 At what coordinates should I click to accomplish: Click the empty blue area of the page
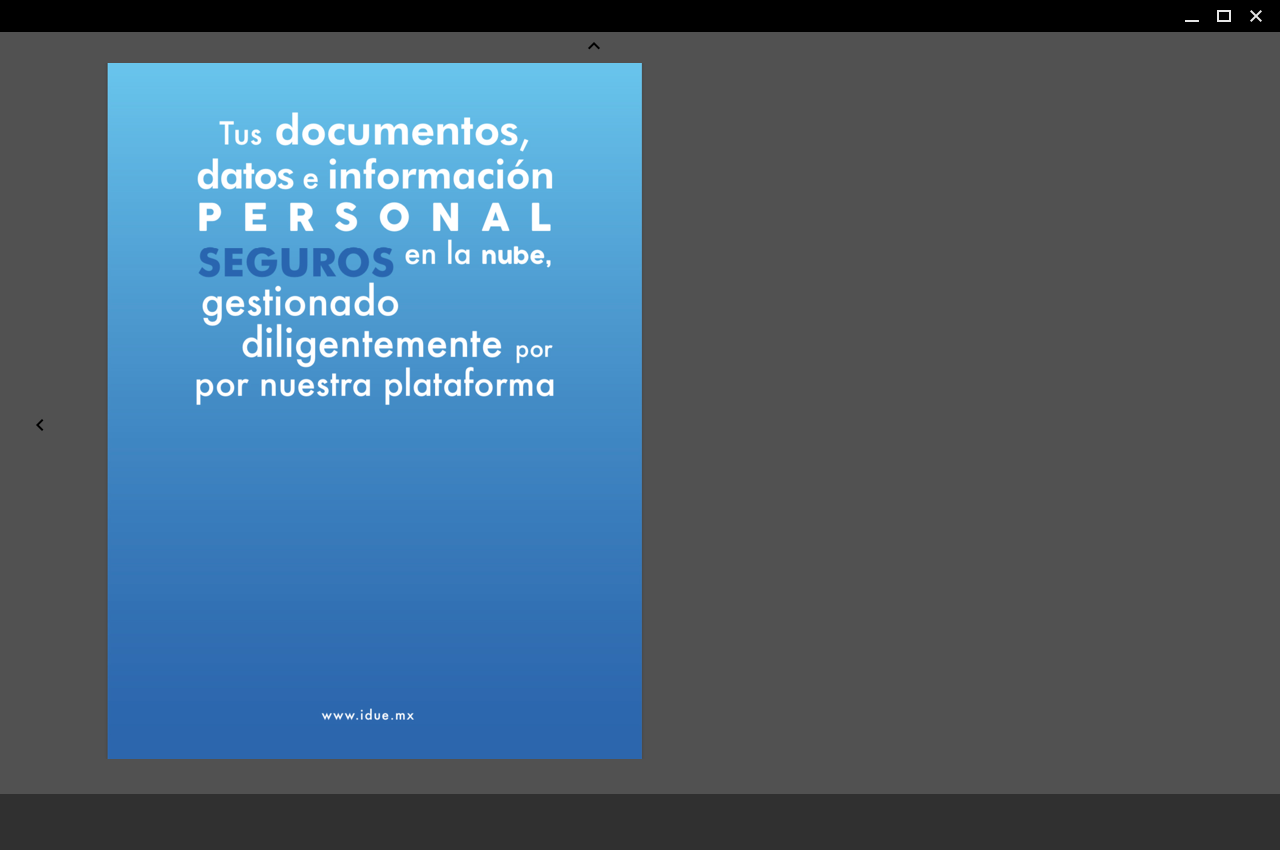[375, 560]
